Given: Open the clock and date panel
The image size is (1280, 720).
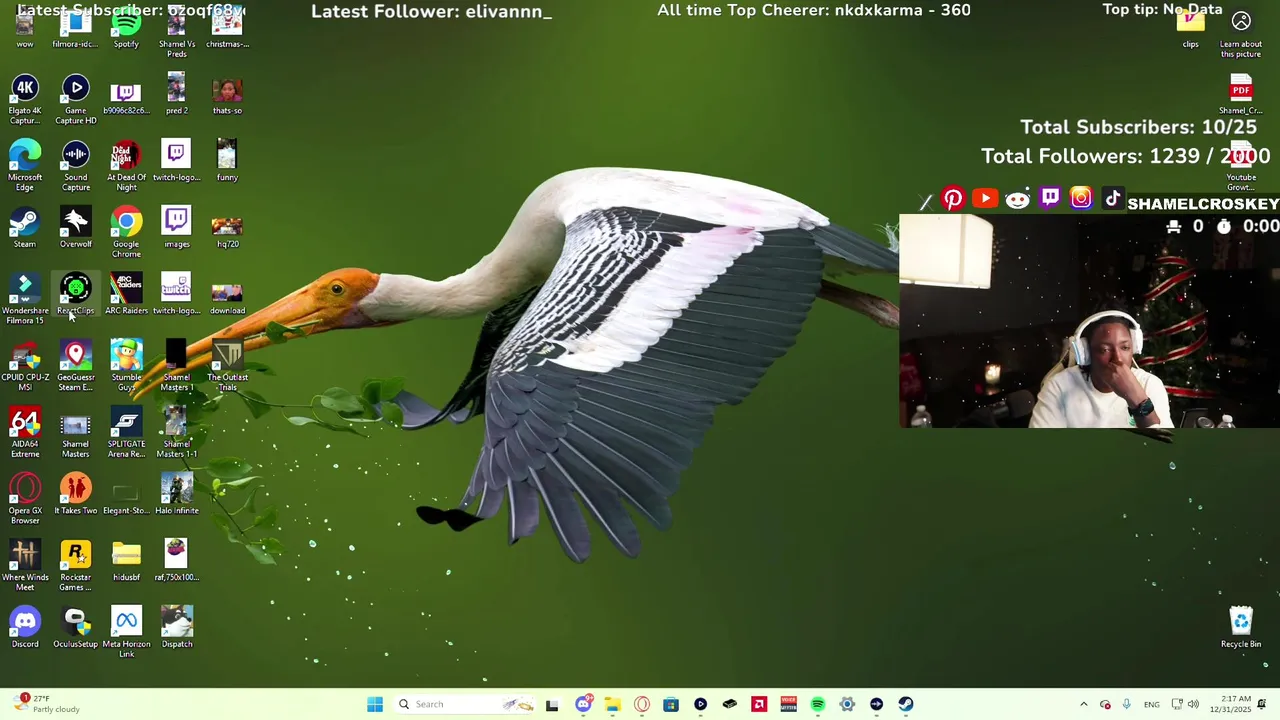Looking at the screenshot, I should [1230, 704].
